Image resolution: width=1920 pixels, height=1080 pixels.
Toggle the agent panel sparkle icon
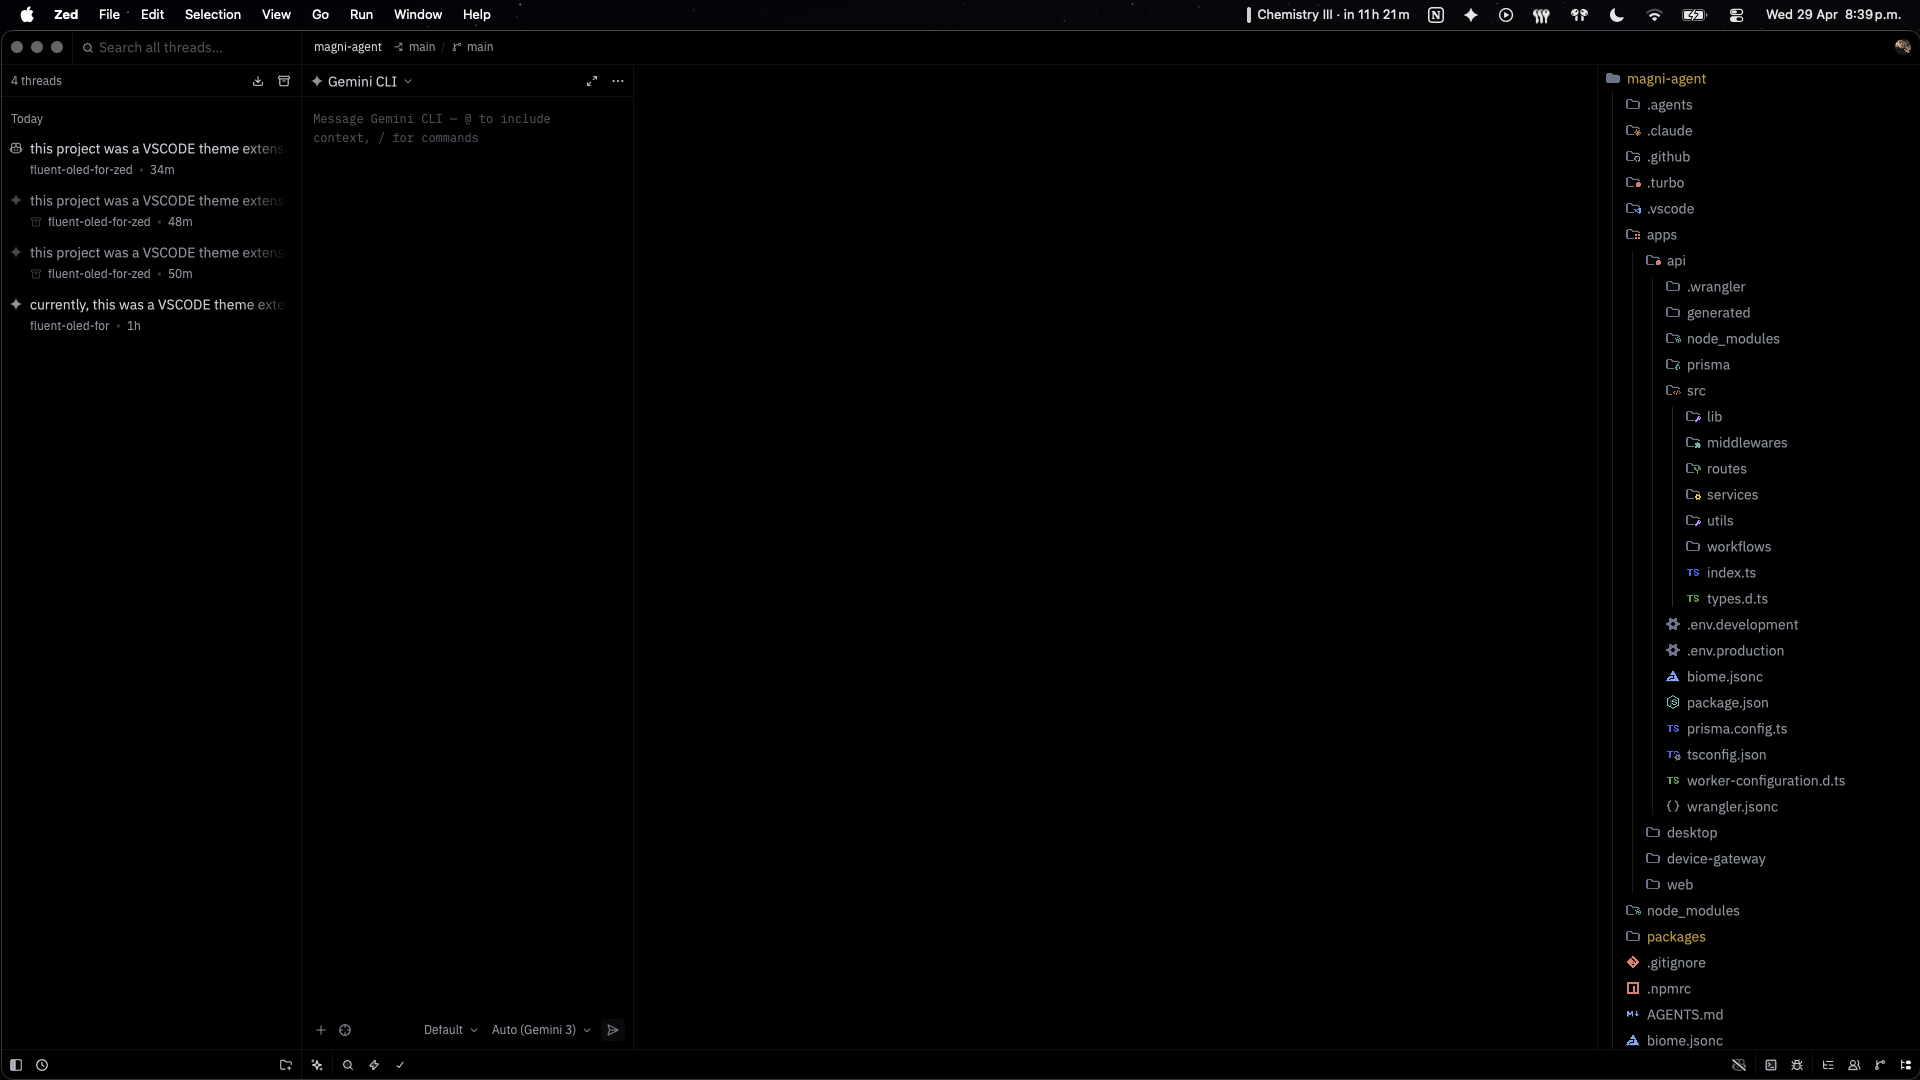coord(317,1065)
